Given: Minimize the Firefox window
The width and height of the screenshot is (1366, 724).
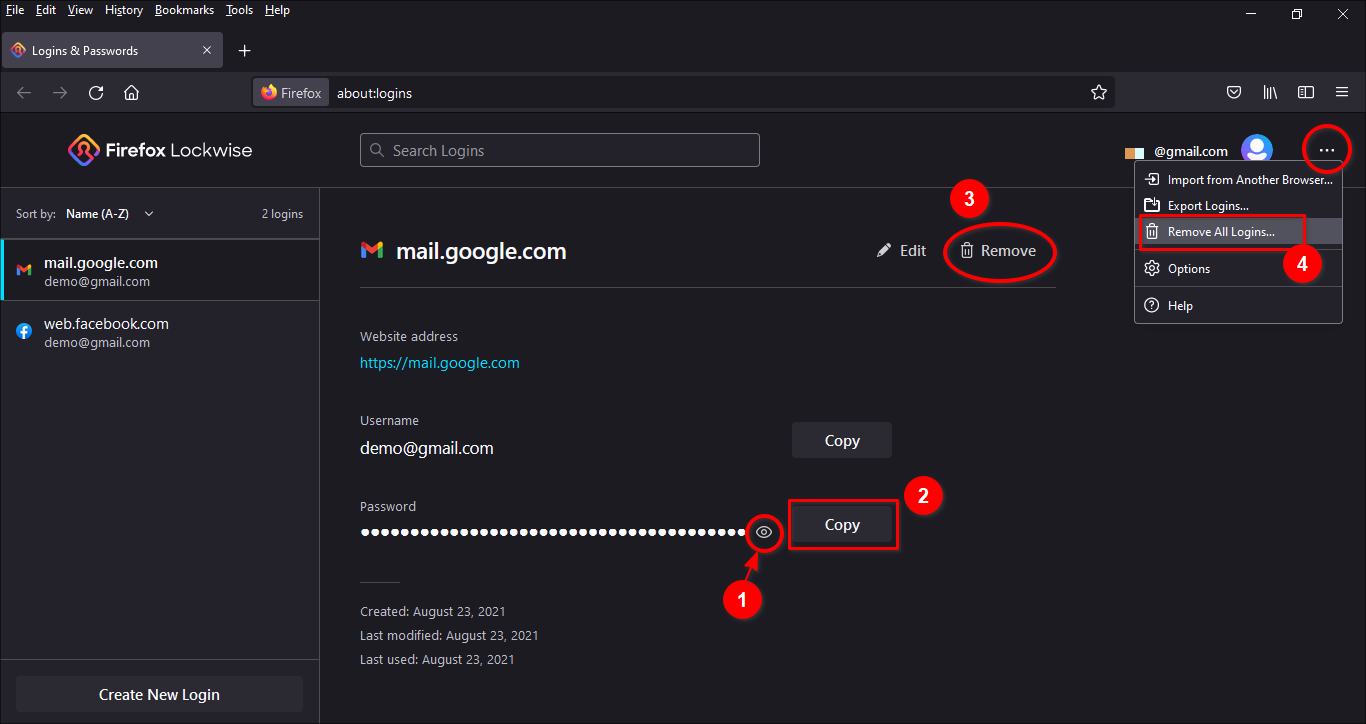Looking at the screenshot, I should (x=1251, y=14).
